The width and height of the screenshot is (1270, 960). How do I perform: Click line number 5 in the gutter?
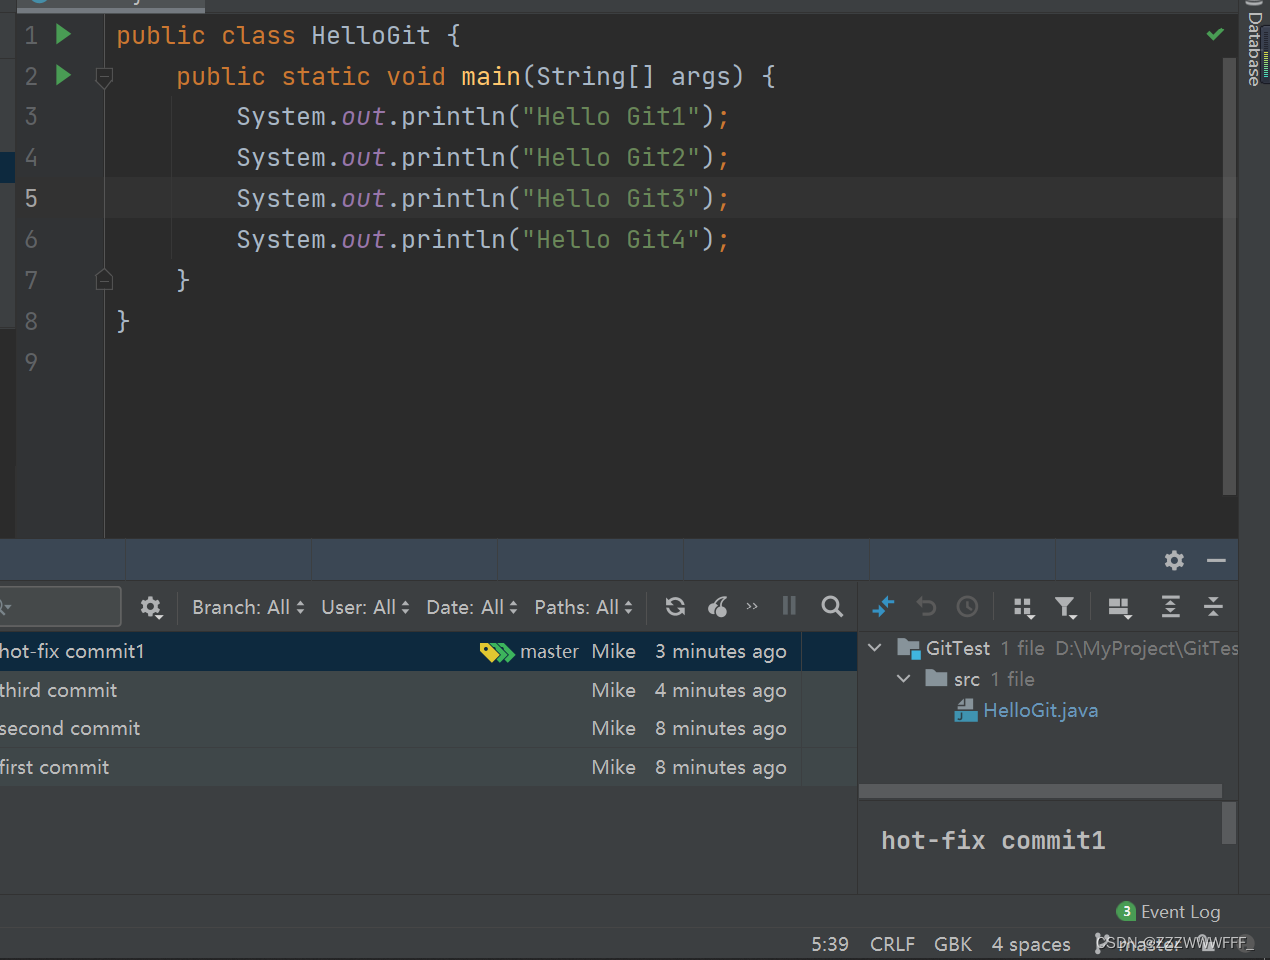click(31, 198)
